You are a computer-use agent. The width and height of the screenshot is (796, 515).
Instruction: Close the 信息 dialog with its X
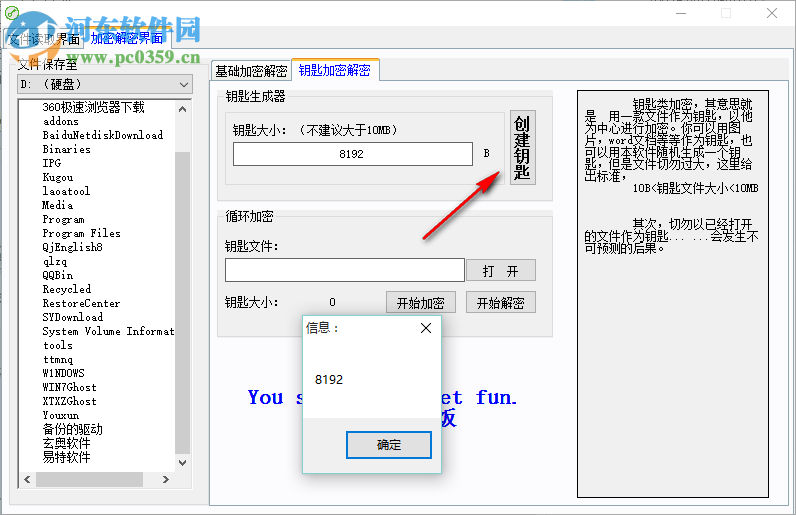click(x=426, y=328)
